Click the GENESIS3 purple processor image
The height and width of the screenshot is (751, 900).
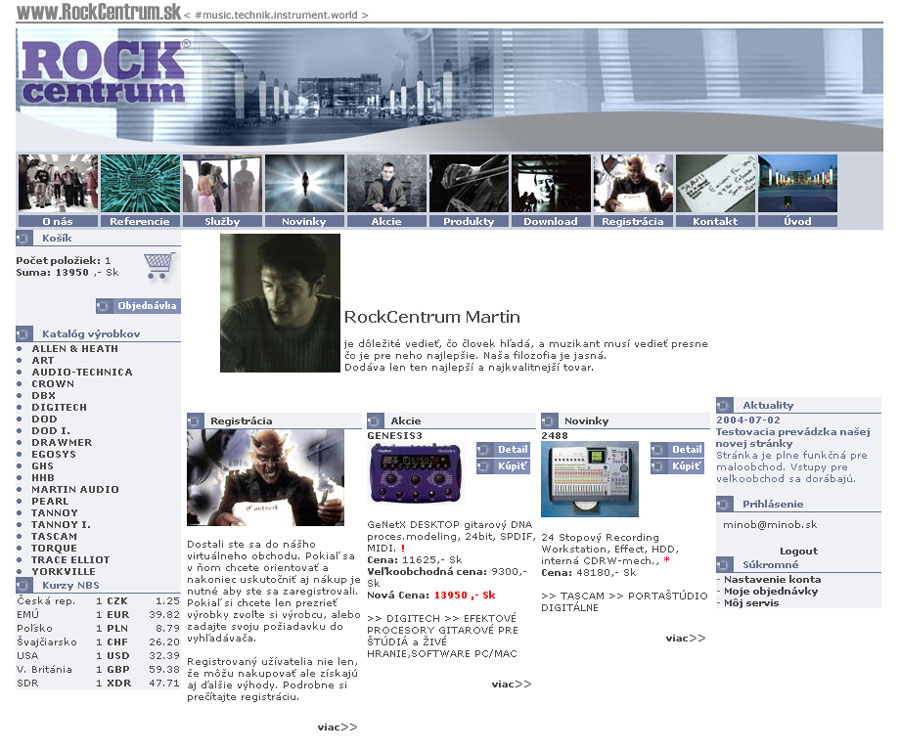[x=415, y=474]
